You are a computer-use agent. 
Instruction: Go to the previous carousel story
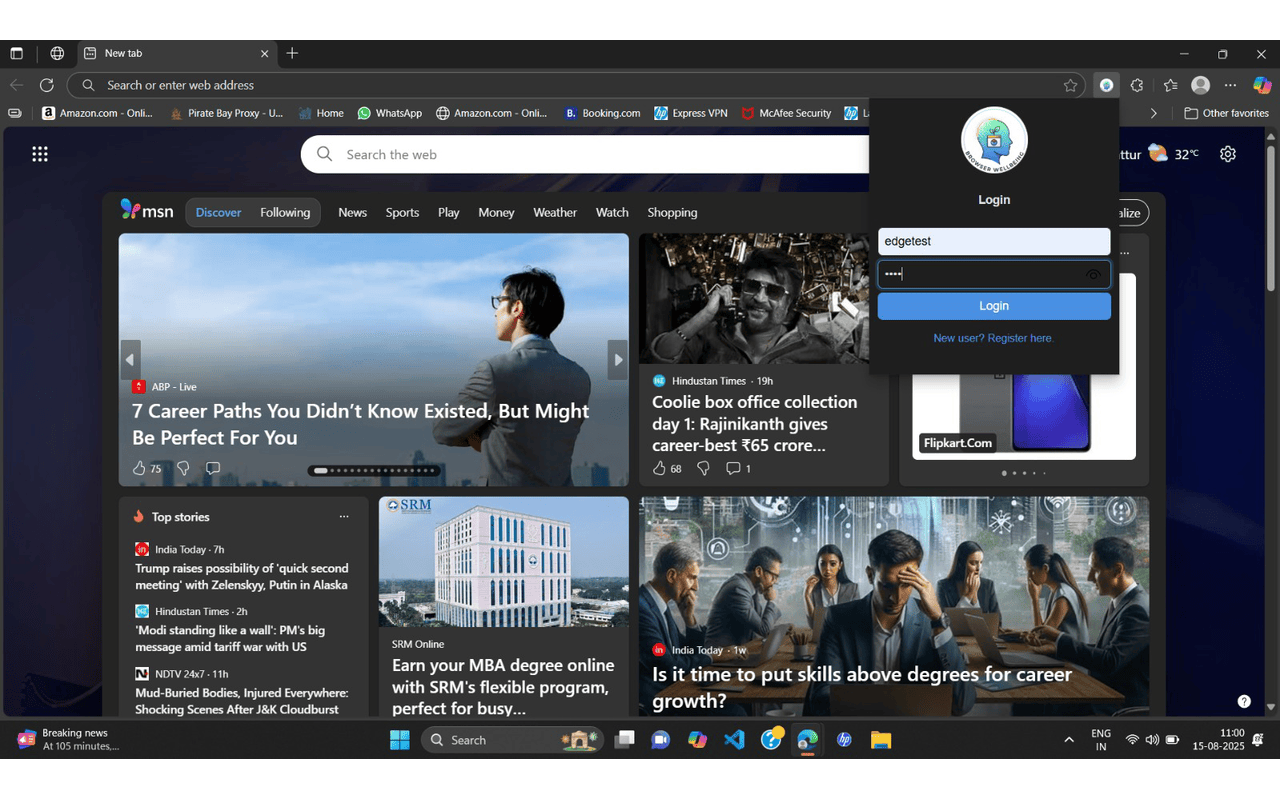130,360
